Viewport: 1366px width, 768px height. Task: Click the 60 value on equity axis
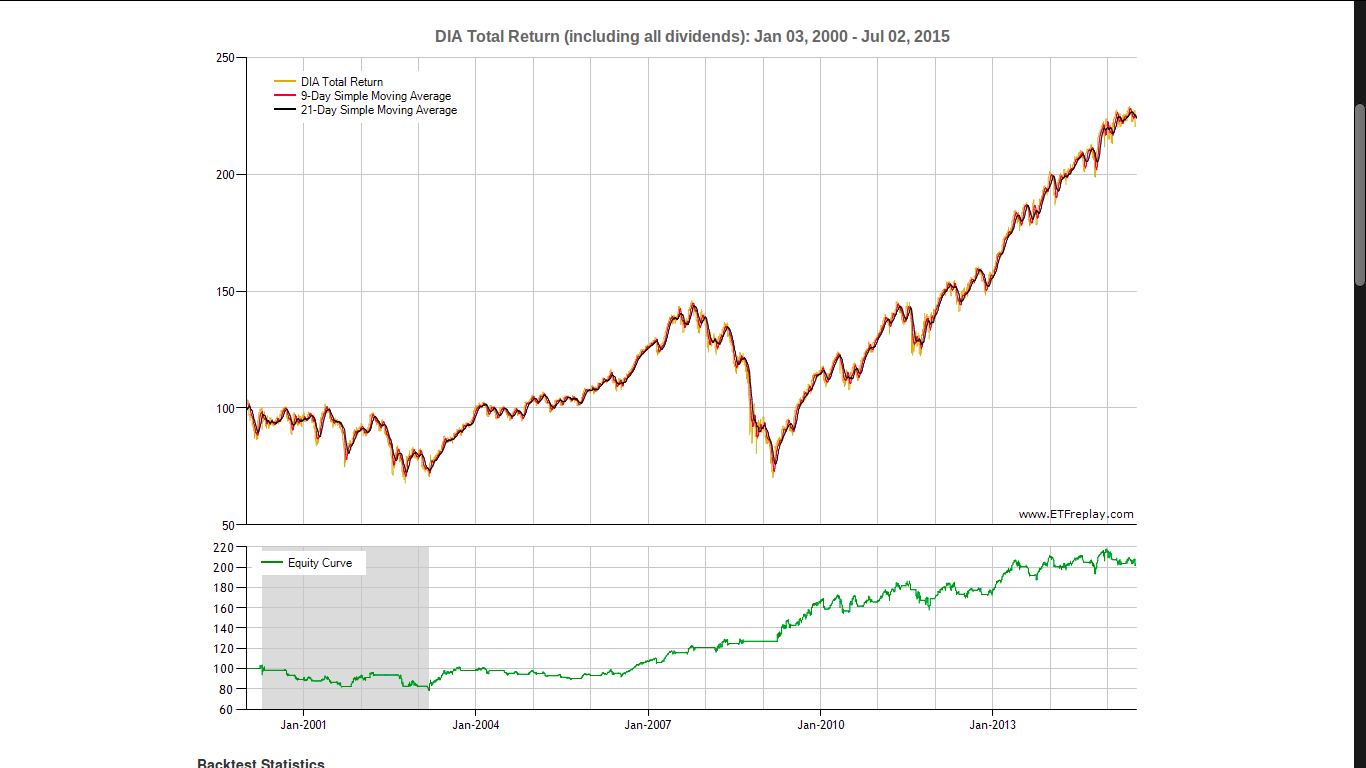coord(226,710)
